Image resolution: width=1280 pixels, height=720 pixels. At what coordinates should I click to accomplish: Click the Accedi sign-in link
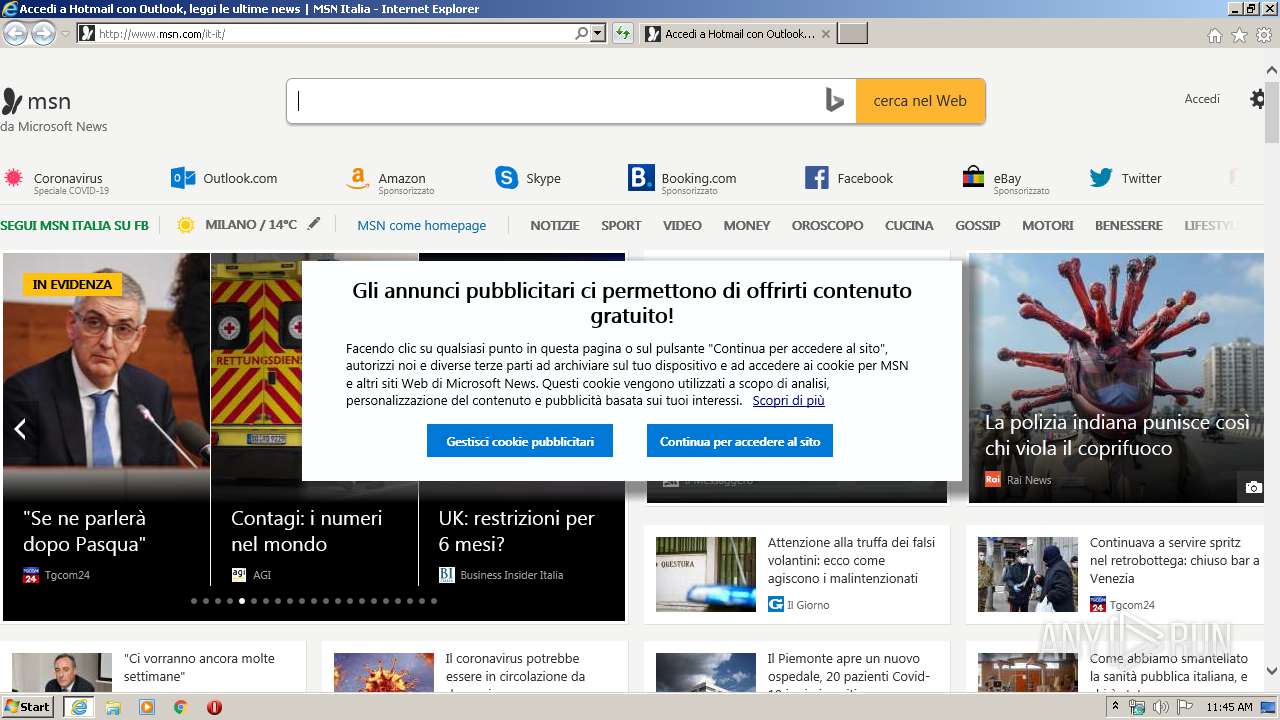coord(1202,99)
